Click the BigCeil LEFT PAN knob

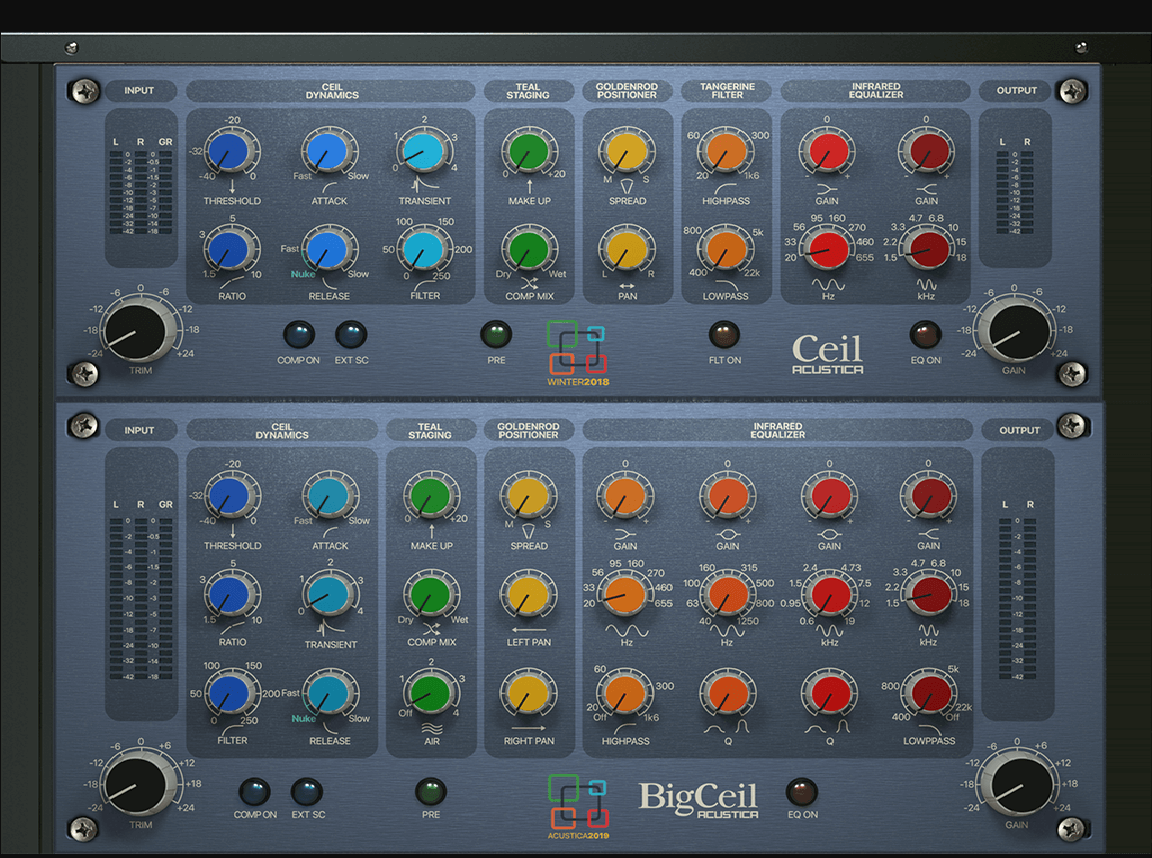point(528,594)
